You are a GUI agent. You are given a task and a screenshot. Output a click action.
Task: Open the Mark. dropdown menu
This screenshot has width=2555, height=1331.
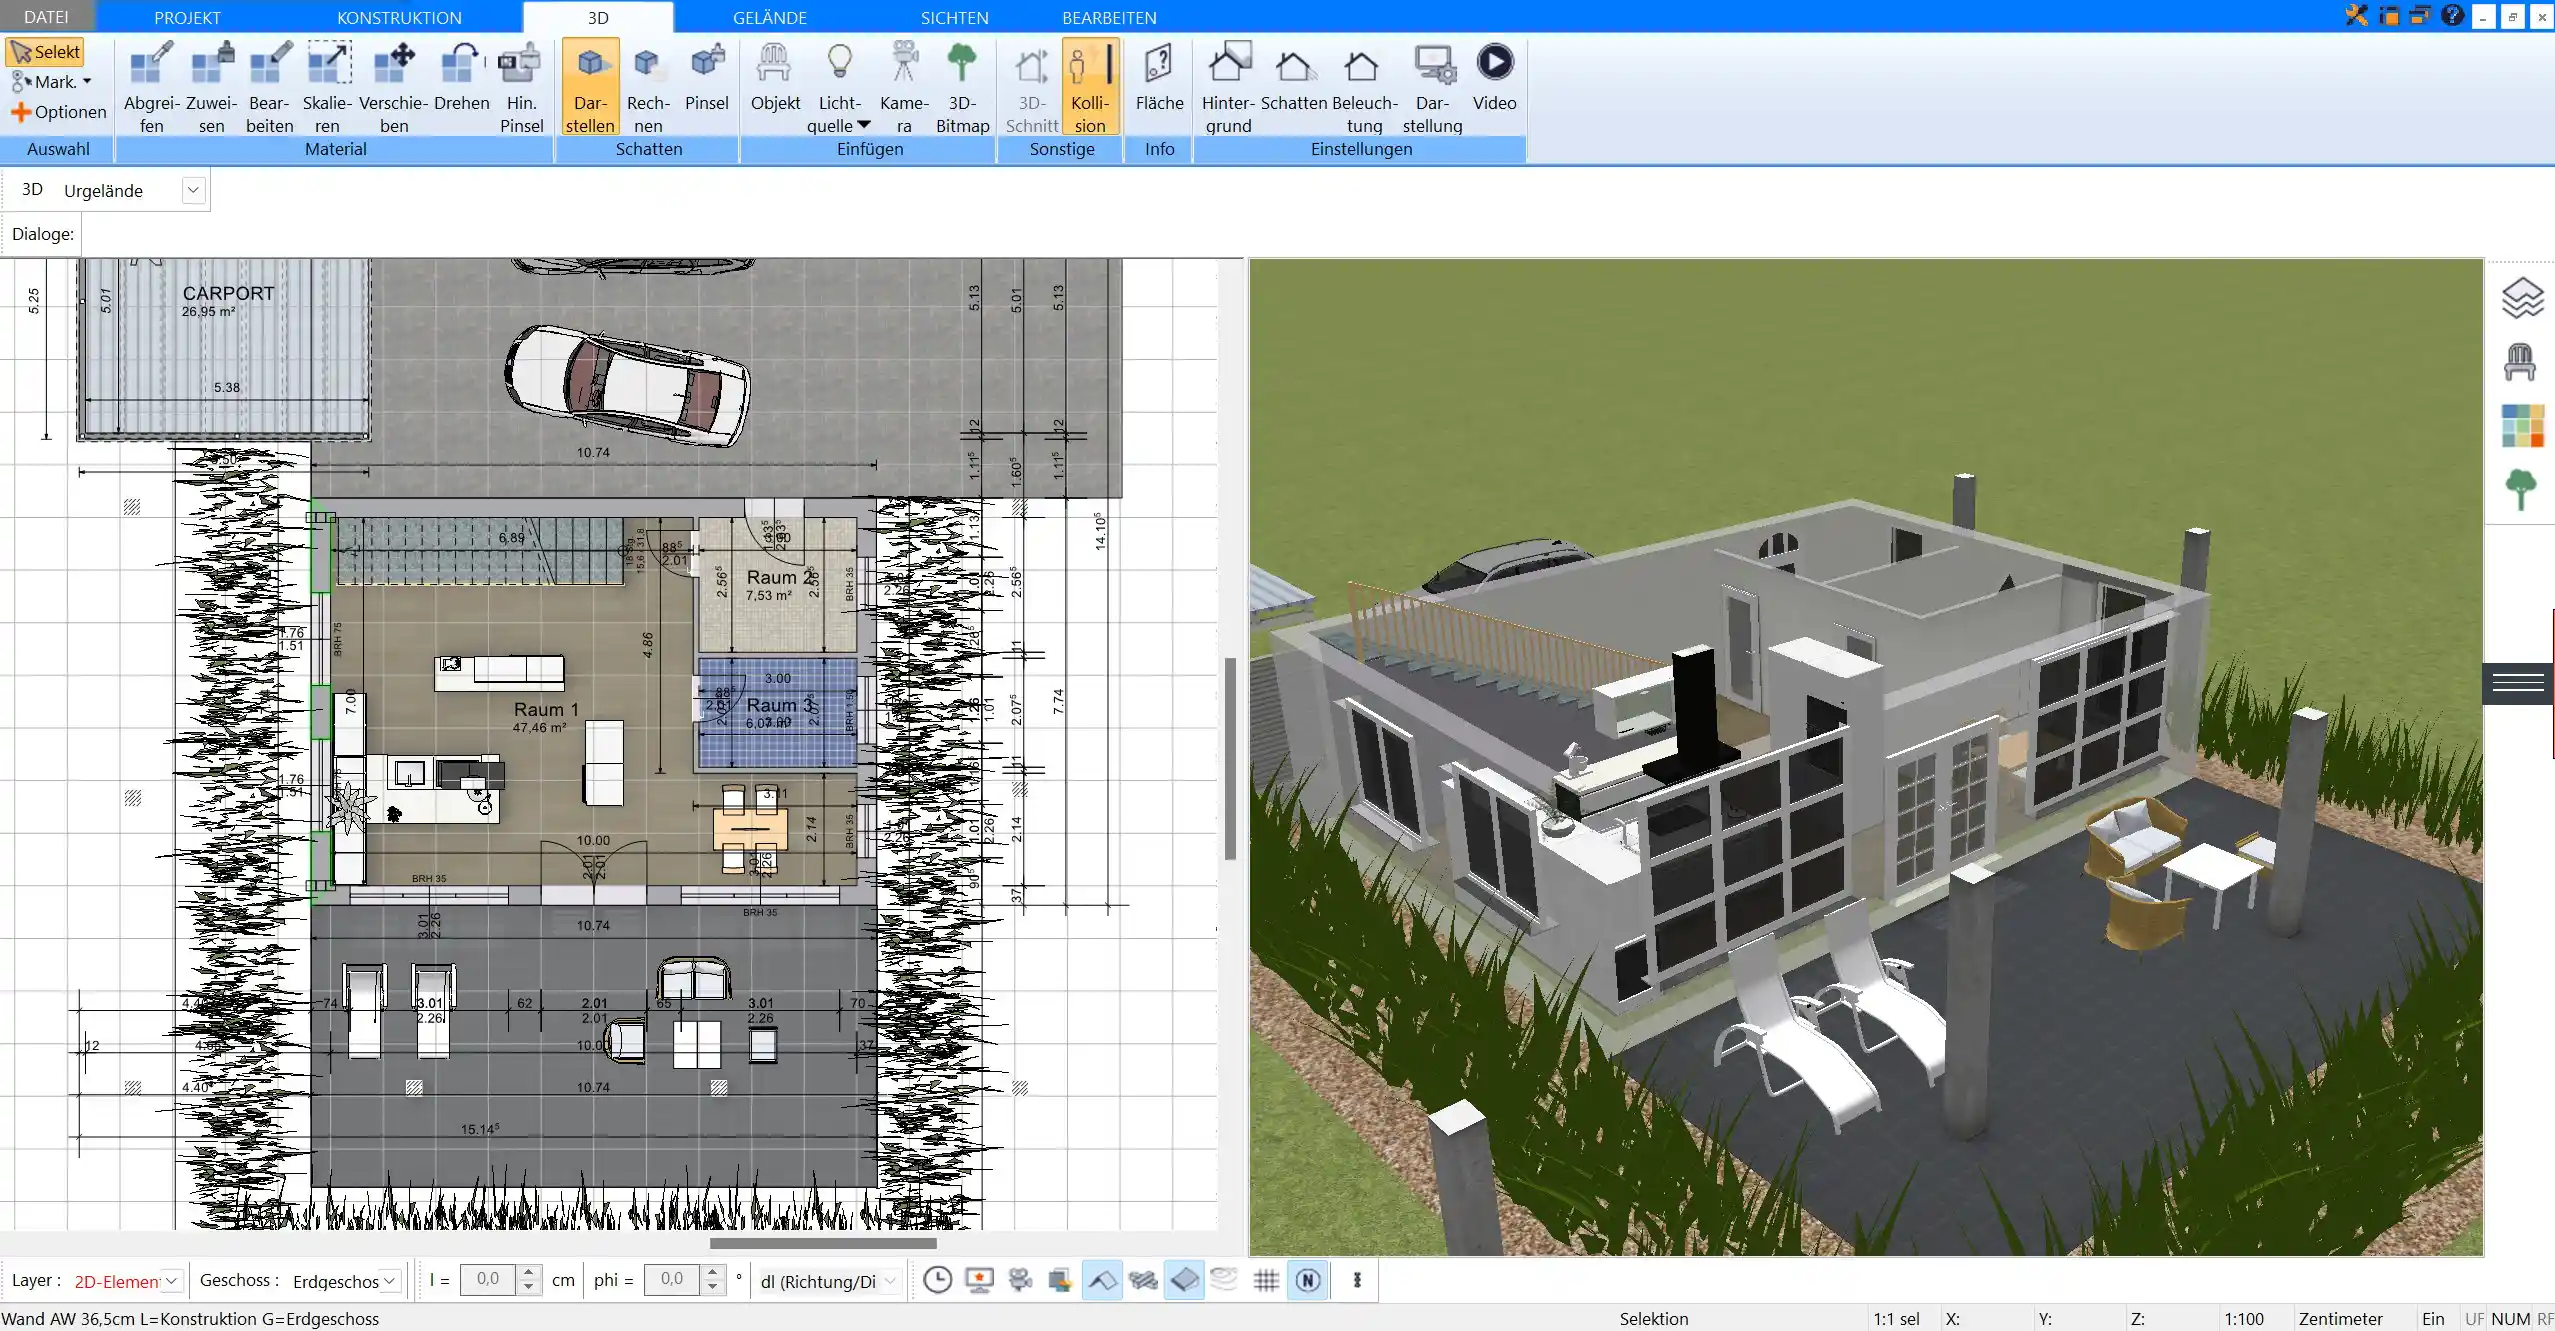[52, 82]
